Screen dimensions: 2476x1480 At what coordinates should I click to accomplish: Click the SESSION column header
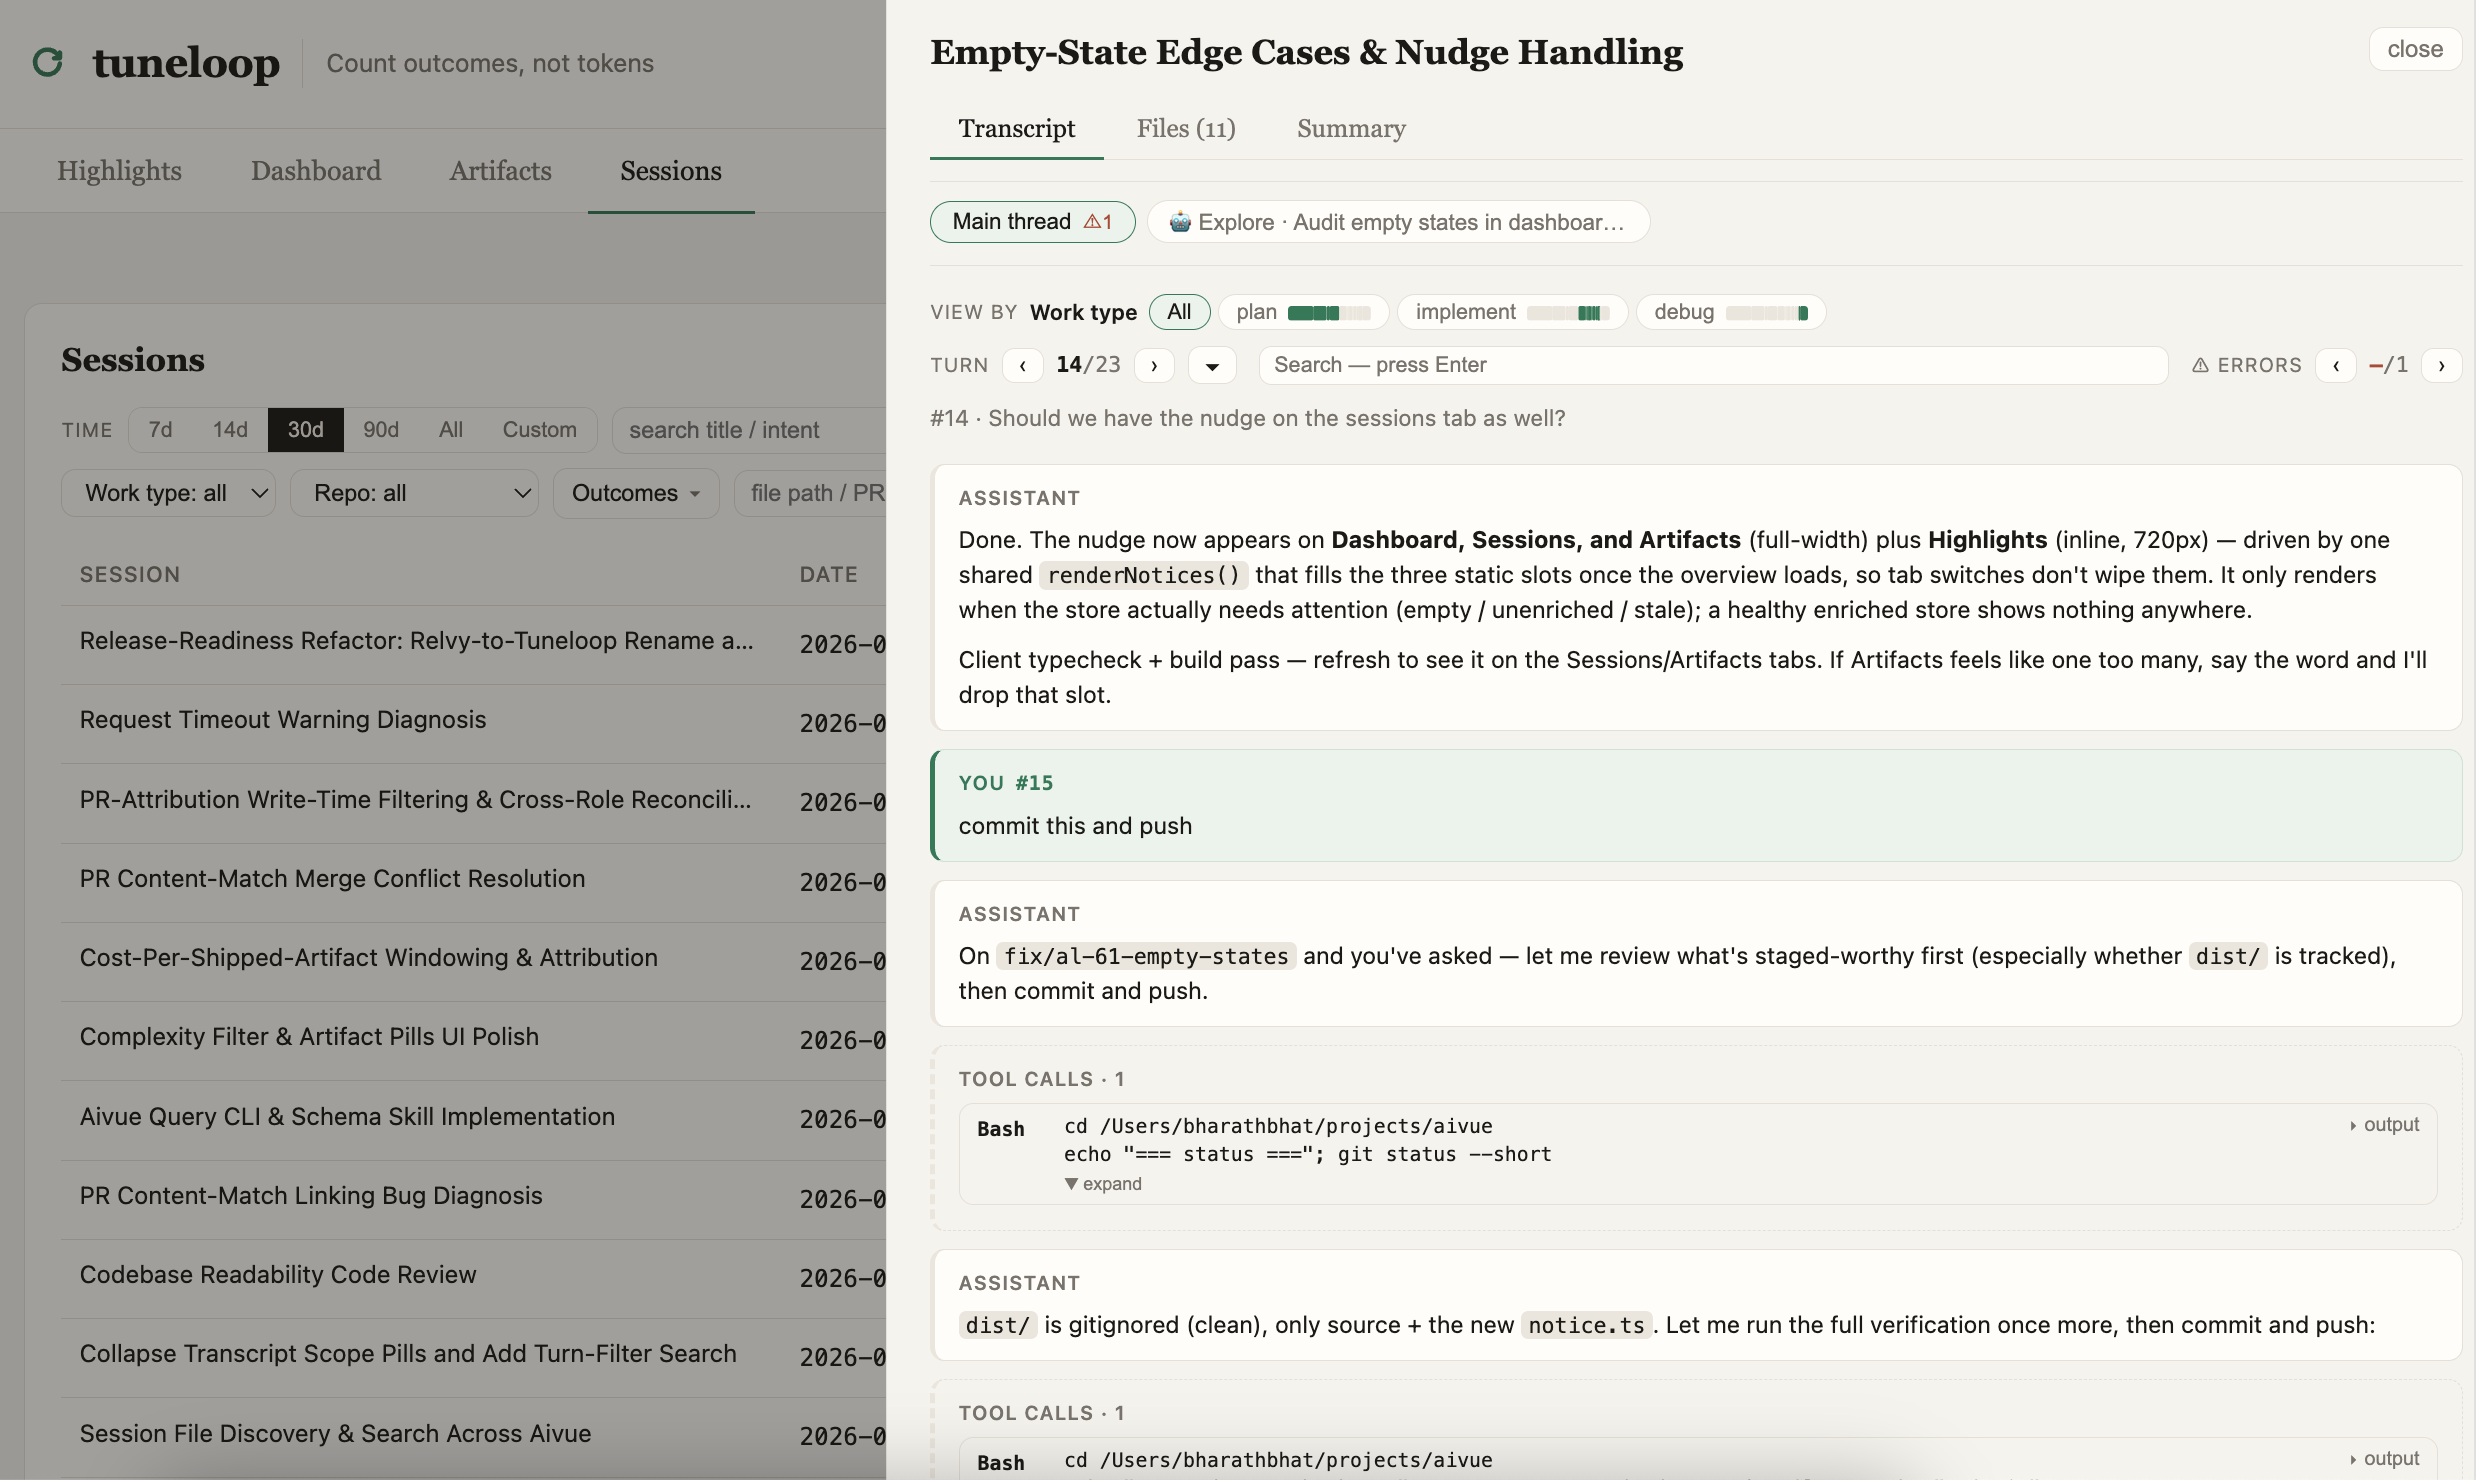click(130, 575)
